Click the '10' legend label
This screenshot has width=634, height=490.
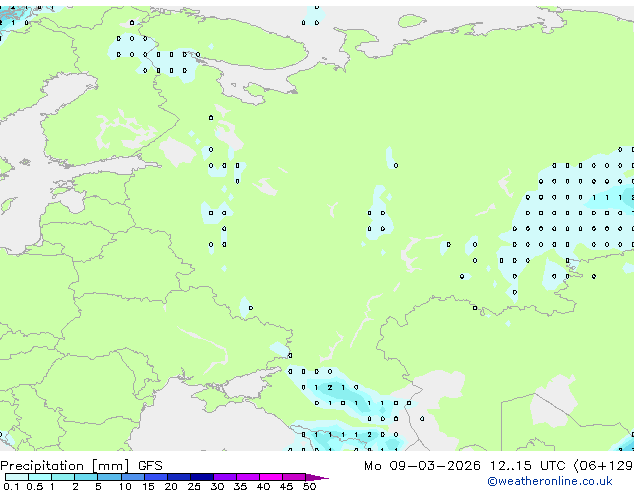125,486
